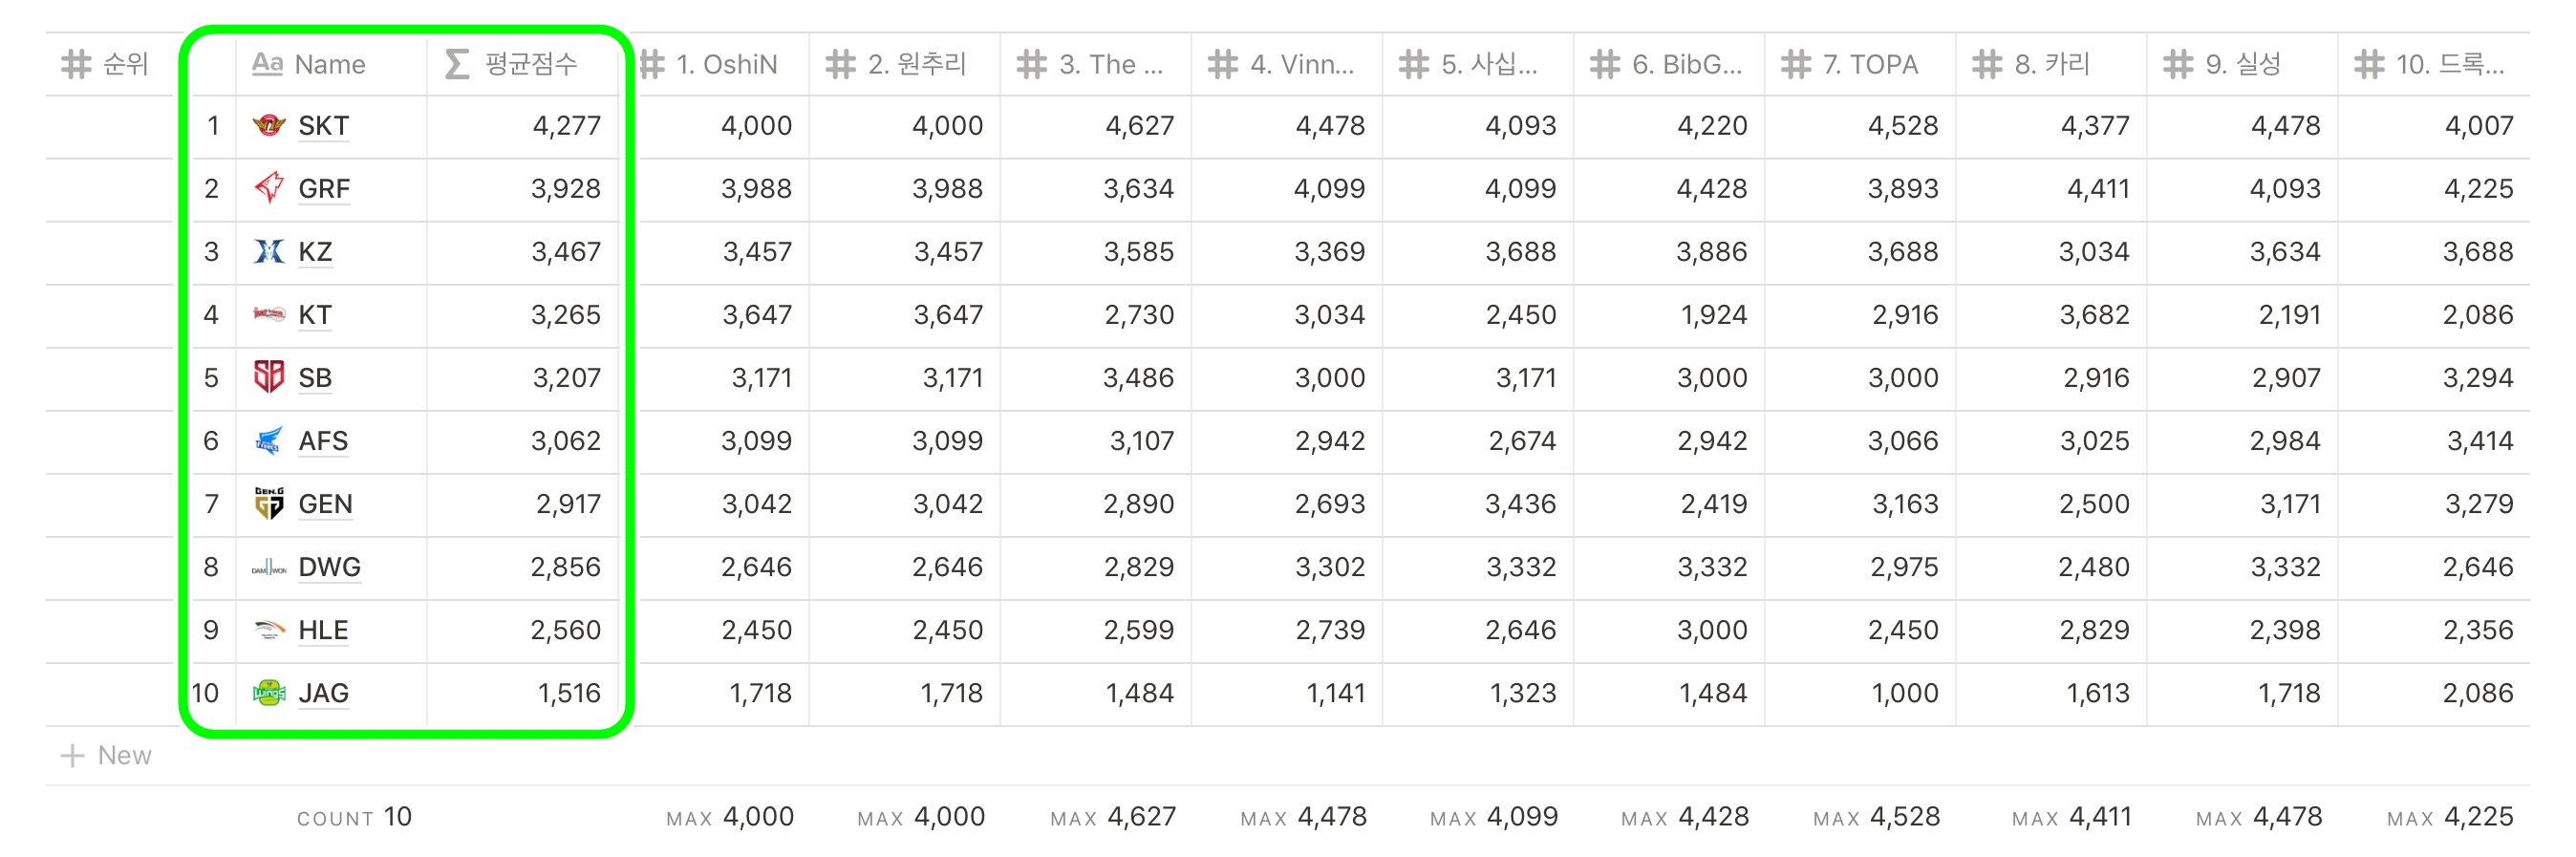
Task: Click the GRF team logo icon
Action: point(268,188)
